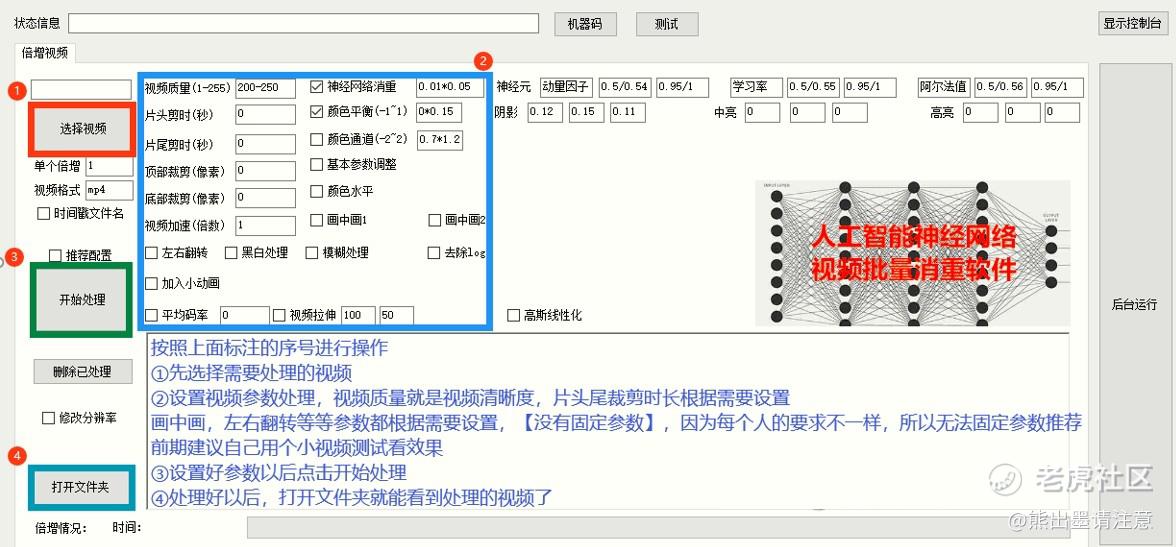
Task: Click the 单个倍增 value field
Action: [109, 166]
